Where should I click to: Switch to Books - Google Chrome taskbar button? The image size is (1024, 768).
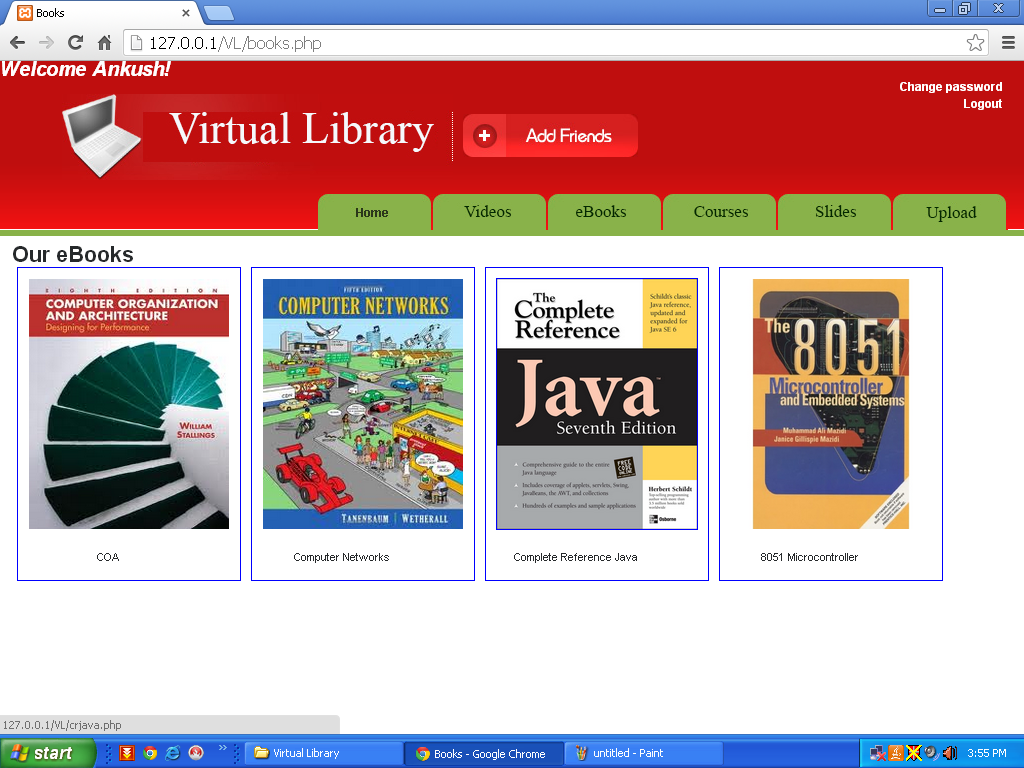click(x=483, y=753)
